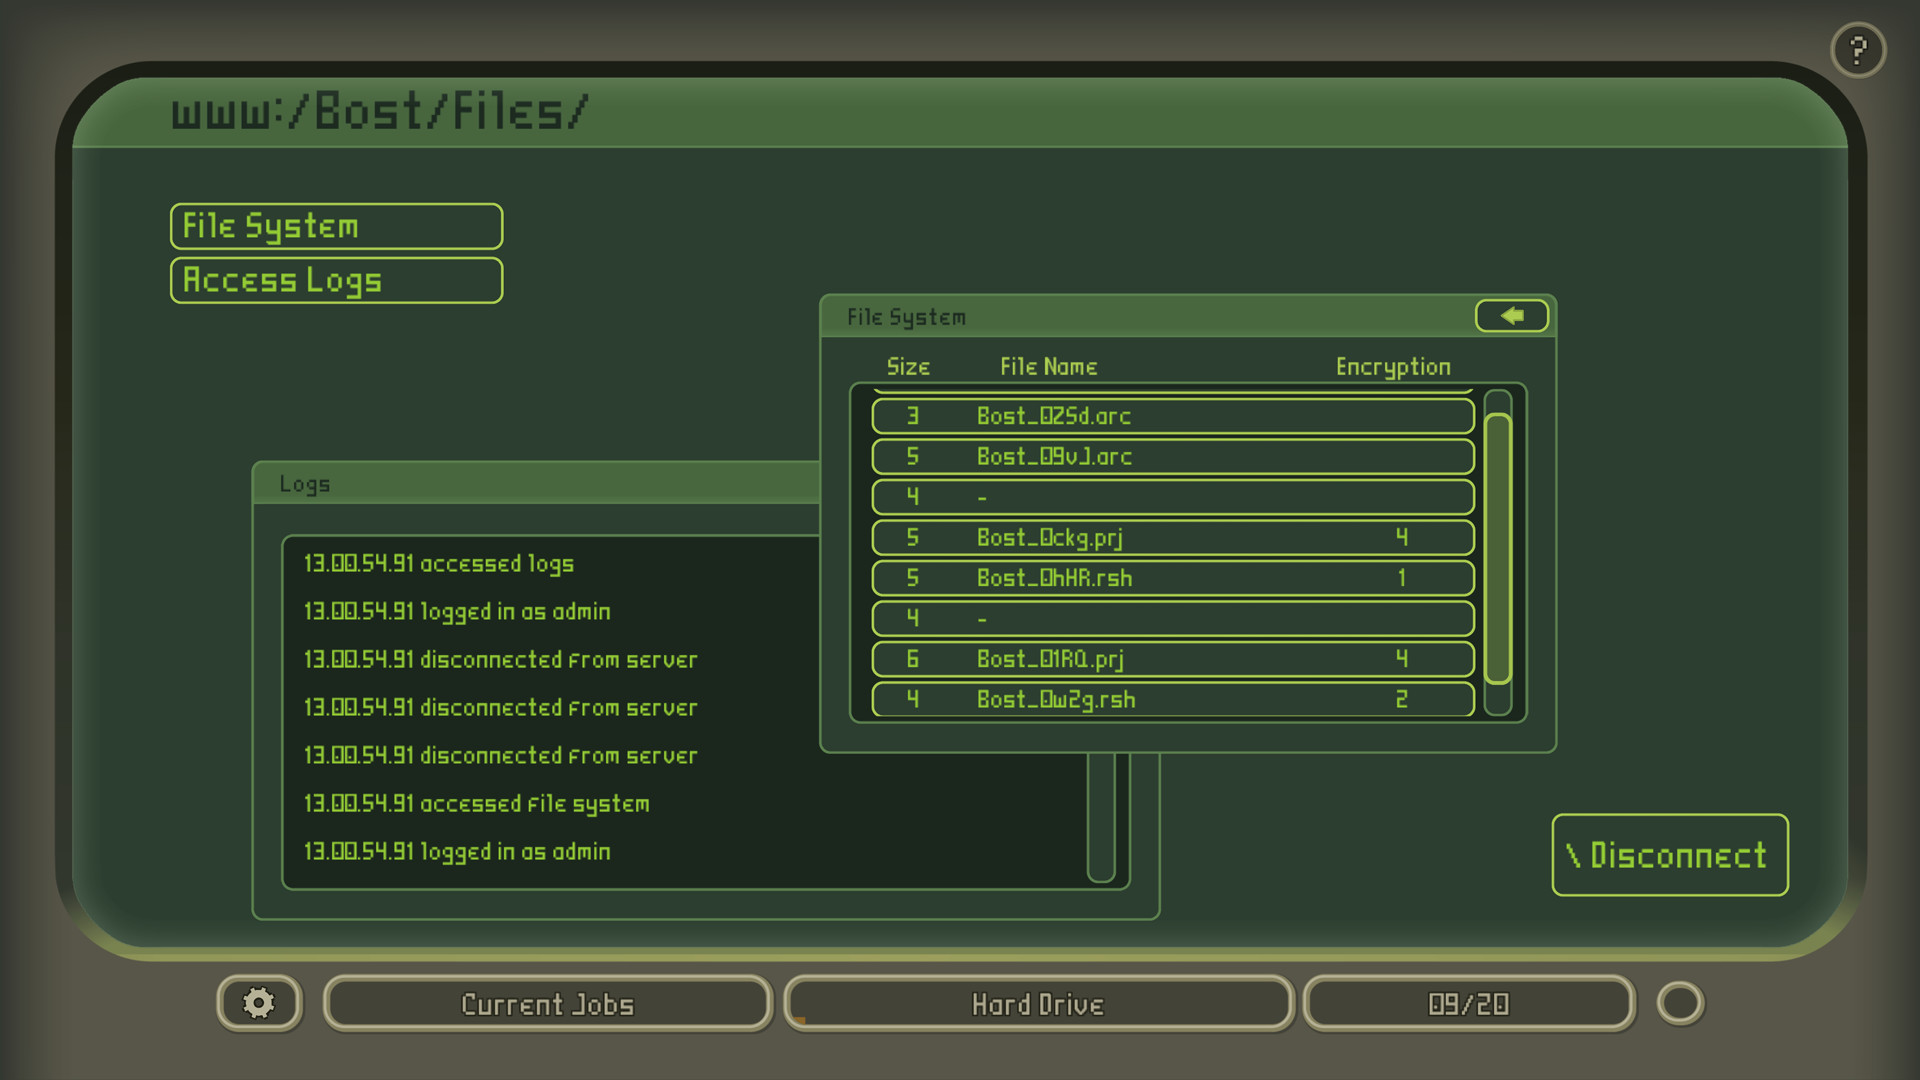The width and height of the screenshot is (1920, 1080).
Task: Open help via the question mark icon
Action: 1858,49
